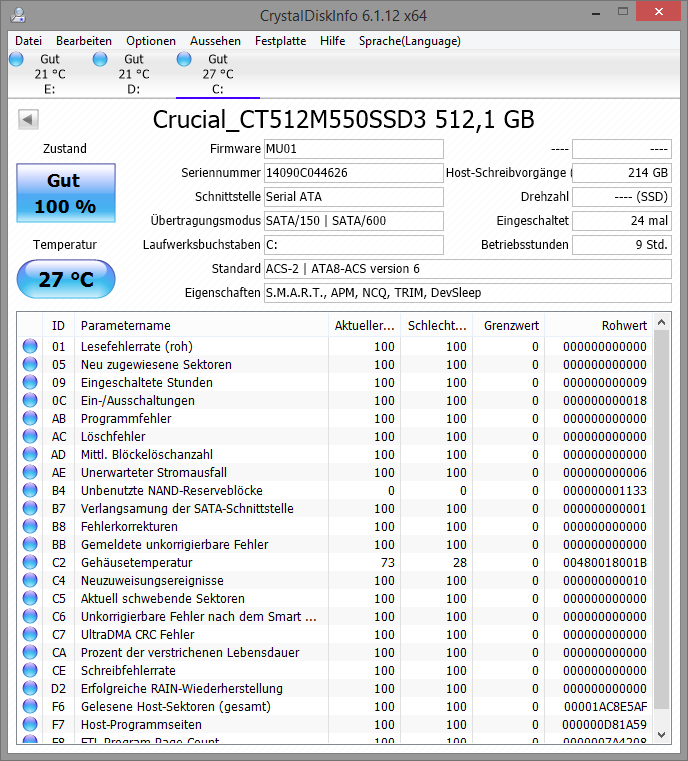Click the Standard field ACS-2
The width and height of the screenshot is (688, 761).
pos(468,269)
